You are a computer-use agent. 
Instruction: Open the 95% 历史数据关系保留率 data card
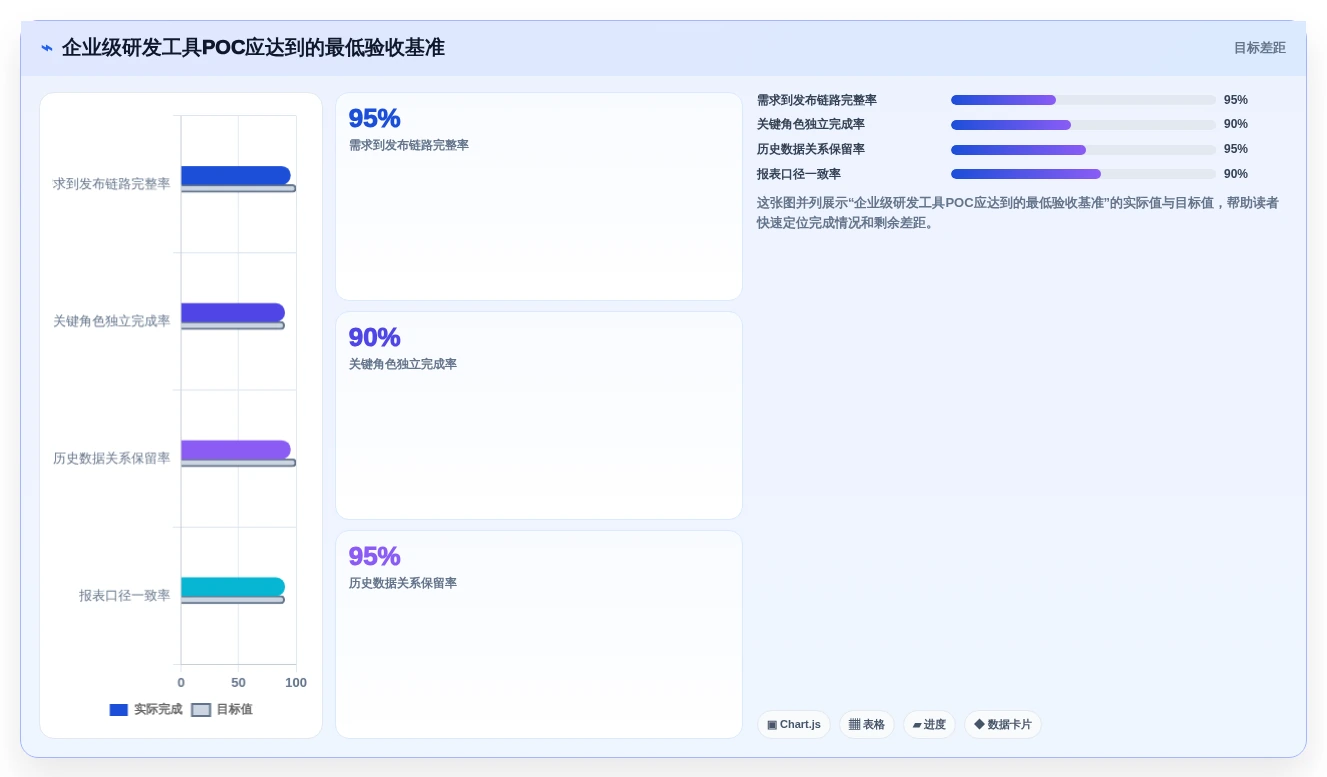pos(539,634)
